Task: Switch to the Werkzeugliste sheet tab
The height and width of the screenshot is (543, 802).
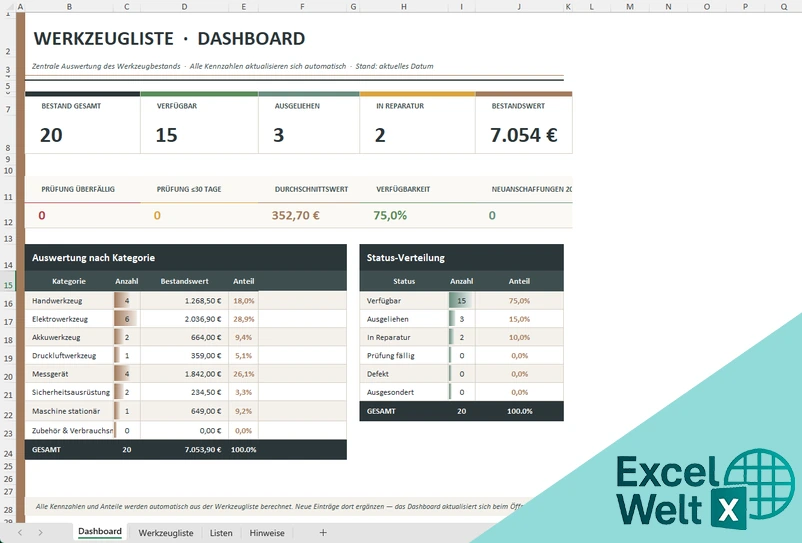Action: click(x=166, y=533)
